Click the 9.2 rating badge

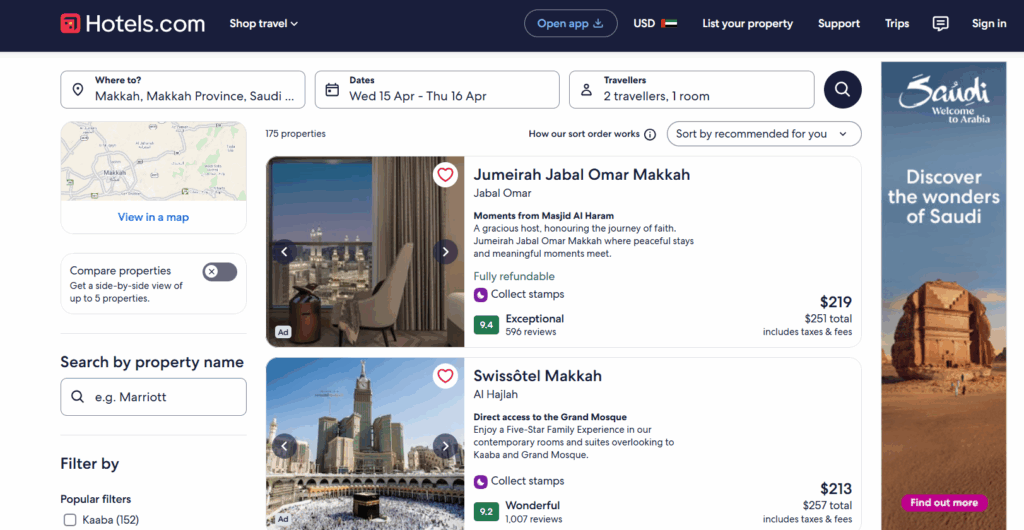click(487, 511)
